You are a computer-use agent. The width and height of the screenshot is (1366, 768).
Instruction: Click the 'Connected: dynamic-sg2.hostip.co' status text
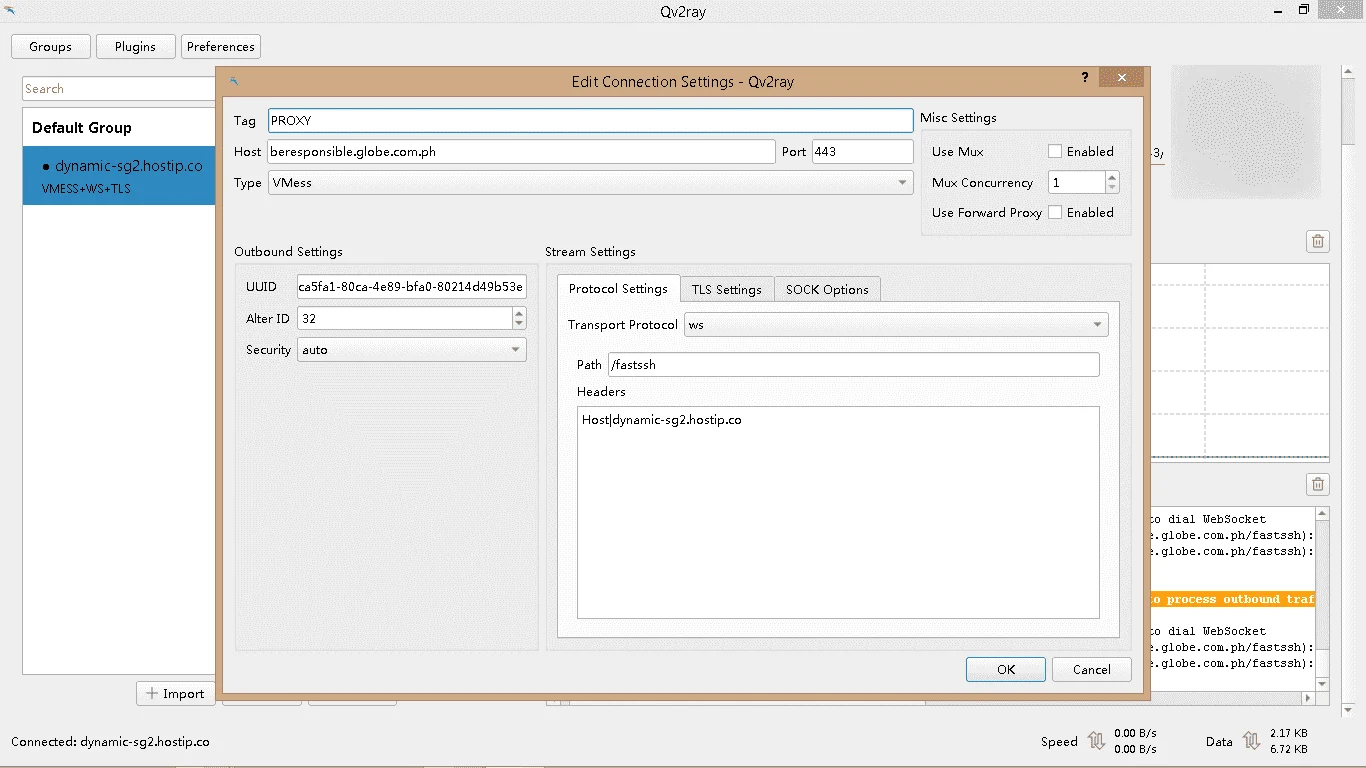pos(110,742)
